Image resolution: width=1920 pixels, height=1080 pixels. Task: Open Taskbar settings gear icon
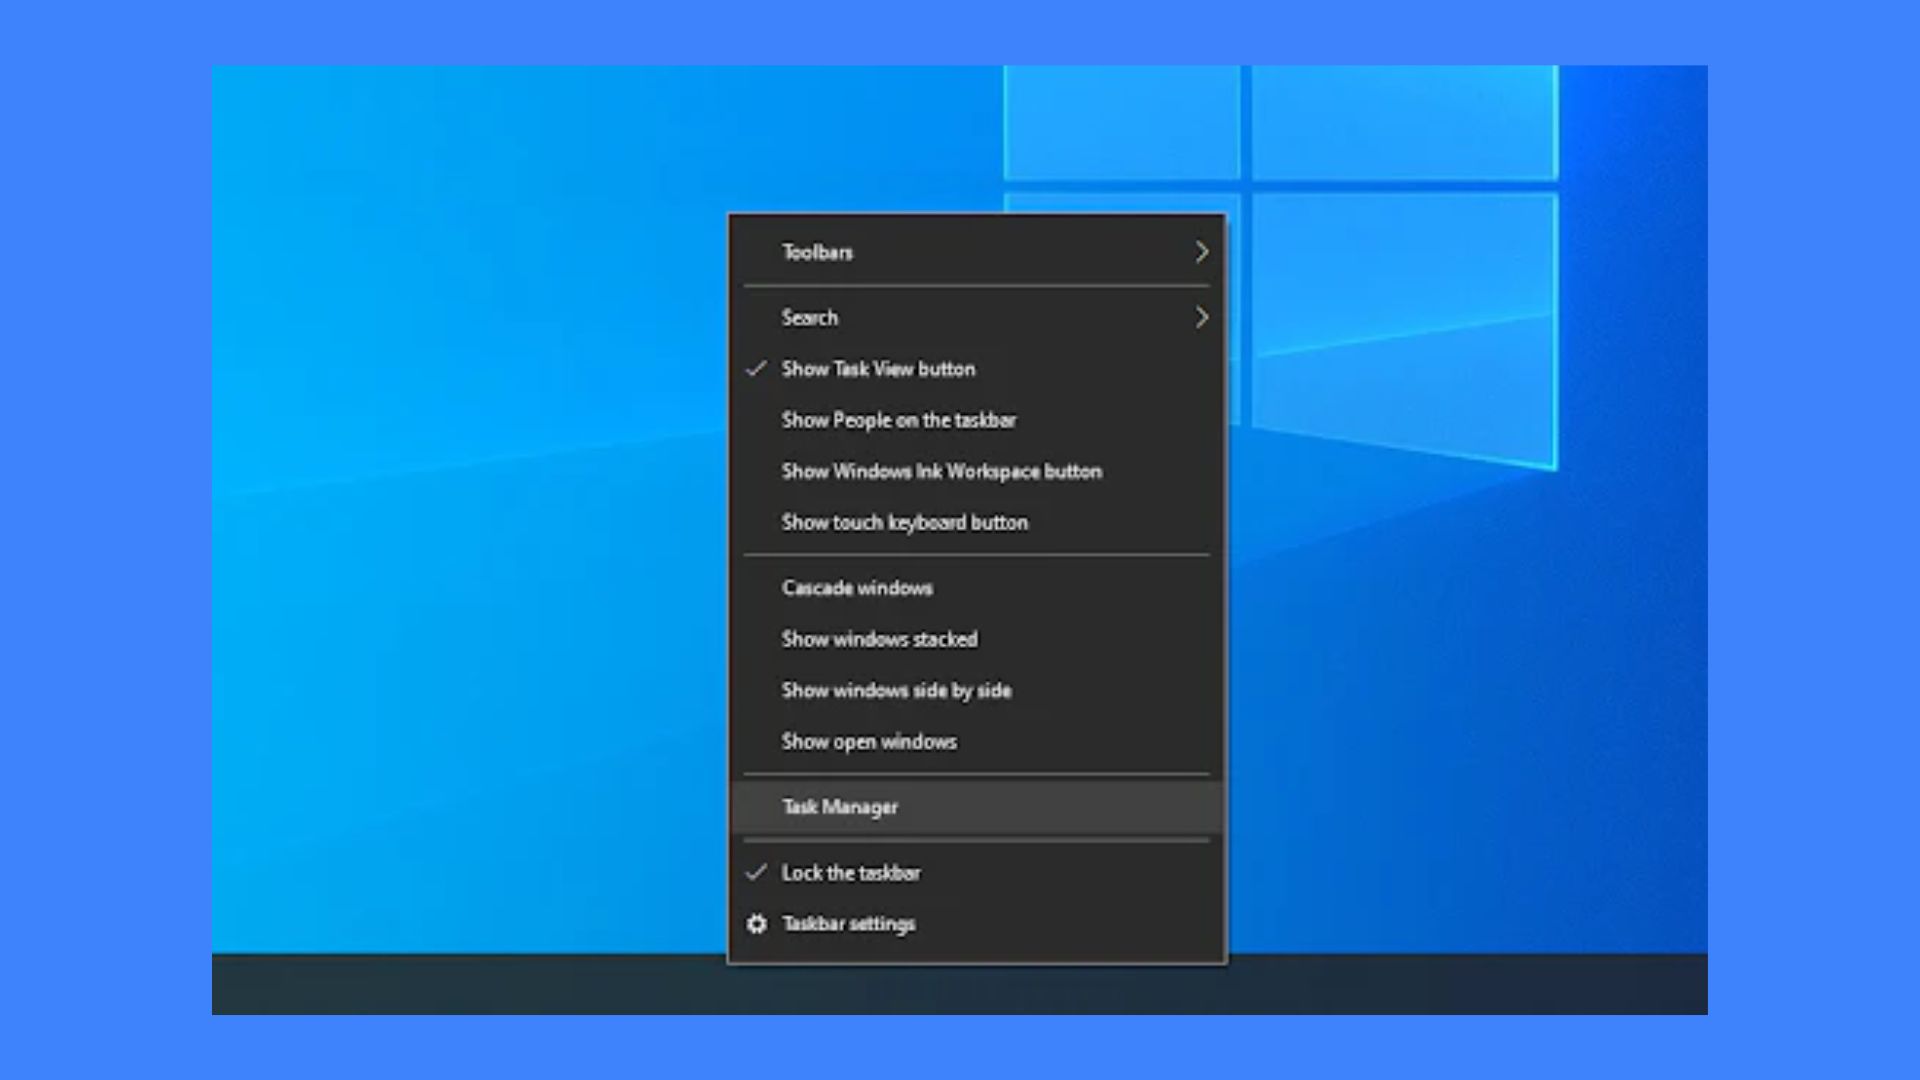pos(757,924)
